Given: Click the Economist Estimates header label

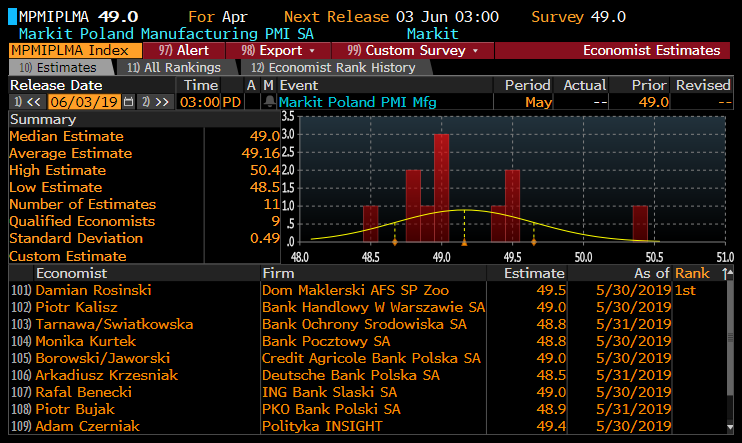Looking at the screenshot, I should (x=651, y=51).
